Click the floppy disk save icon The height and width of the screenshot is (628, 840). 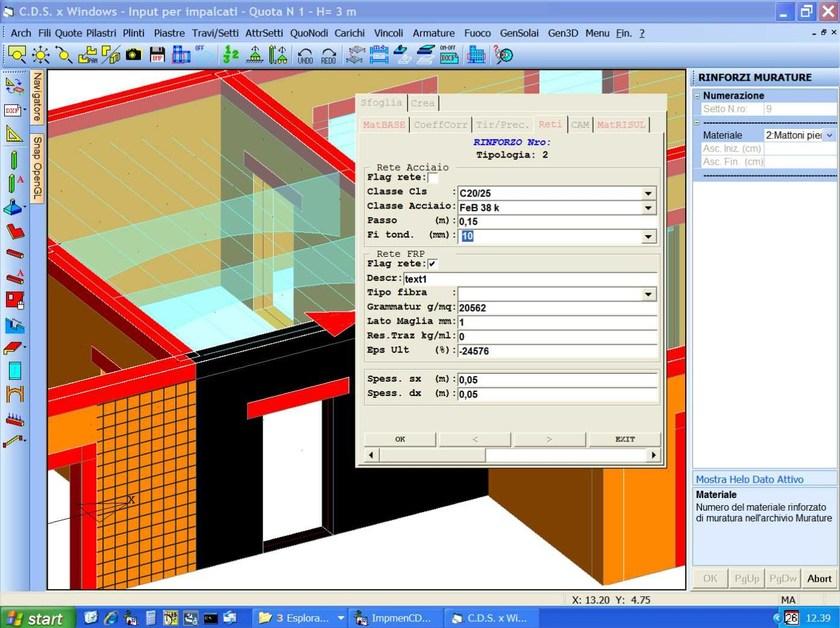click(157, 55)
